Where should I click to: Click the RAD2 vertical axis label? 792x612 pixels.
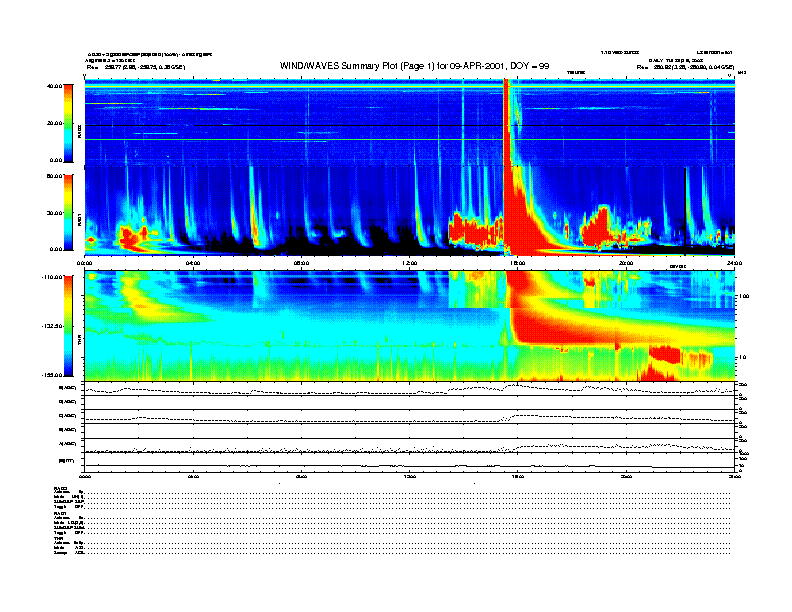(79, 131)
